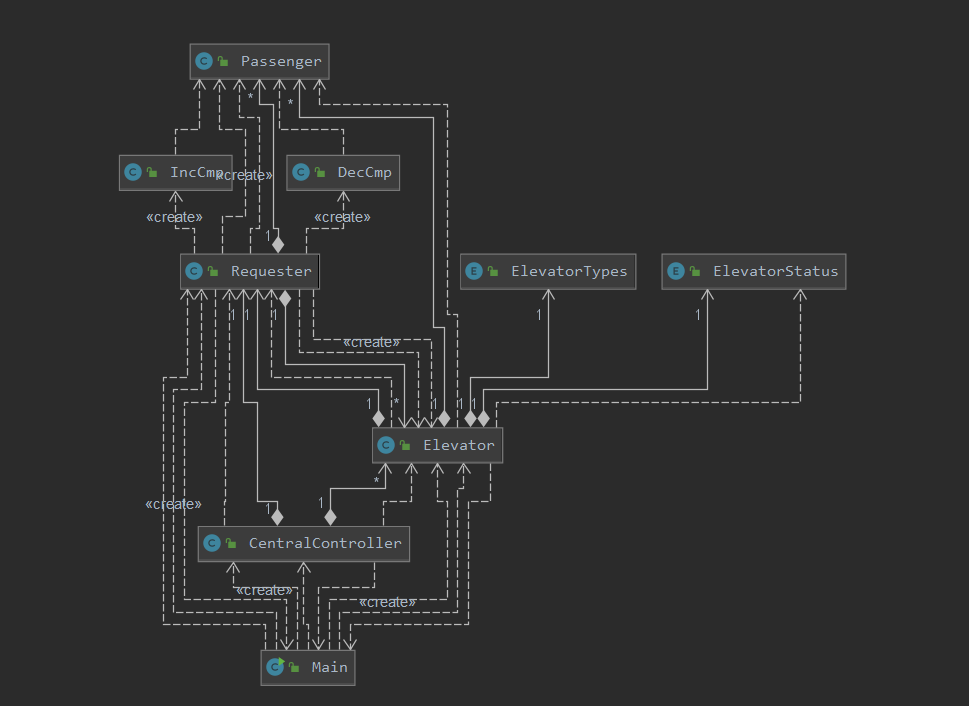This screenshot has height=706, width=969.
Task: Click the enum icon on ElevatorTypes node
Action: [474, 271]
